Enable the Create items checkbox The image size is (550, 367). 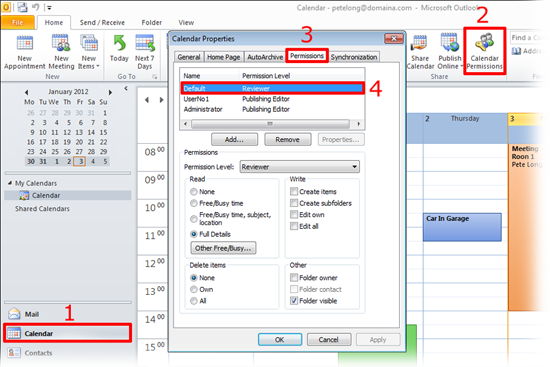[294, 192]
